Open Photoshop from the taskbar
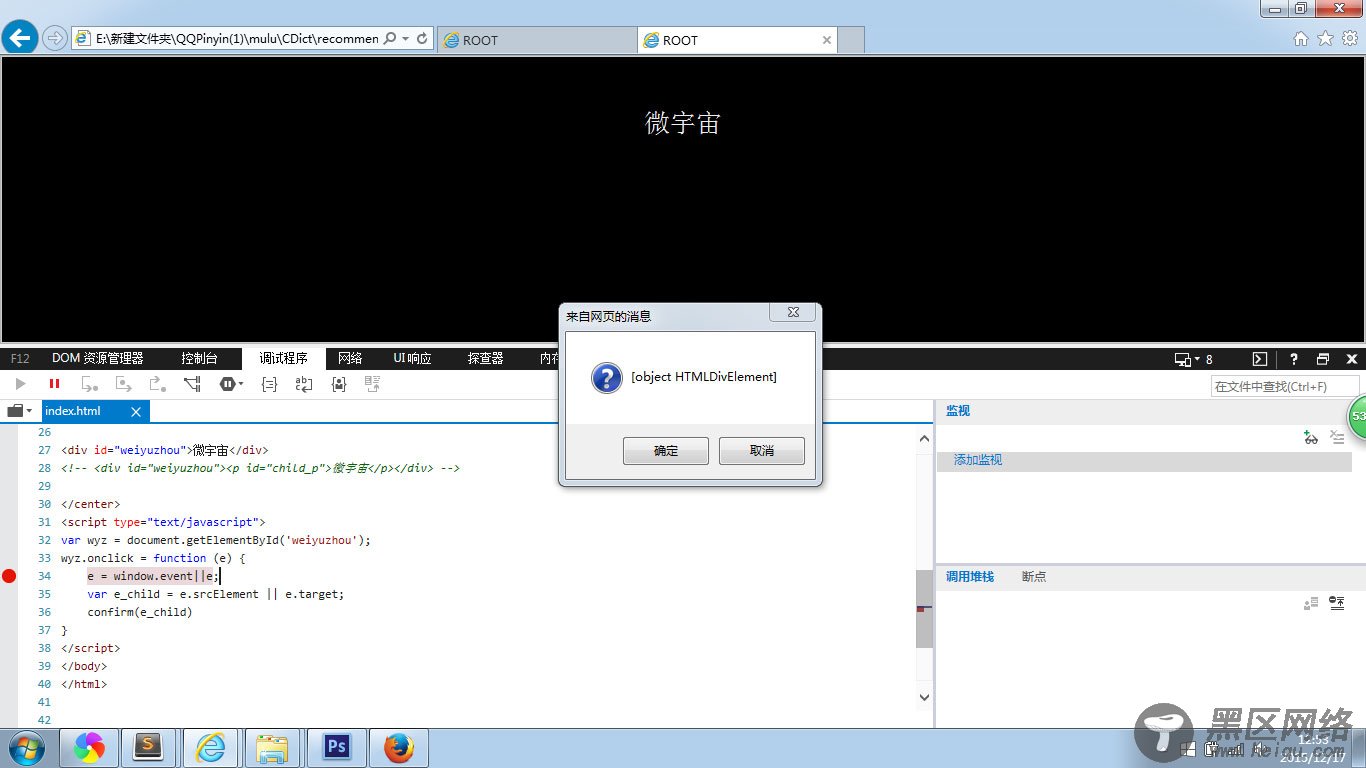 pyautogui.click(x=336, y=748)
